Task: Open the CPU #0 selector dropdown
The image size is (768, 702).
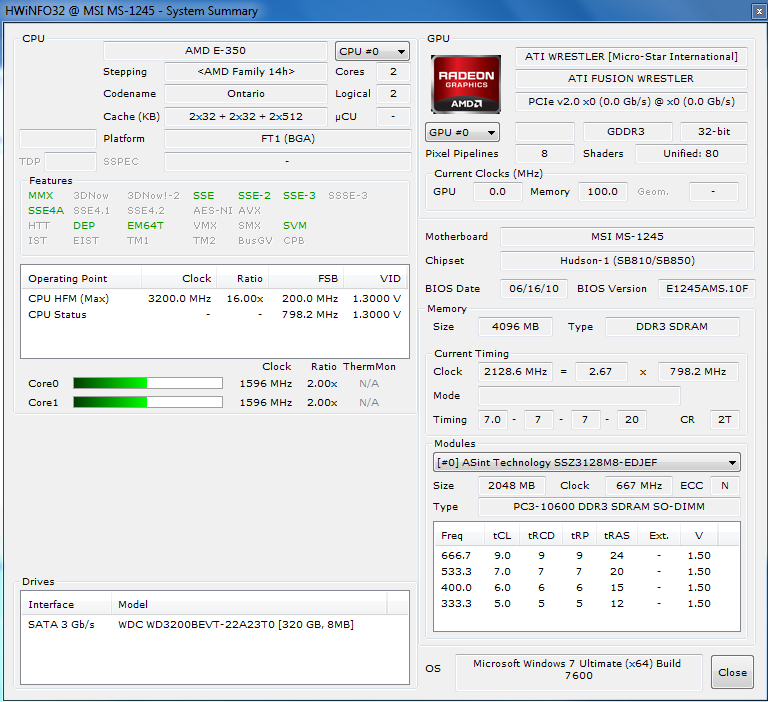Action: 372,51
